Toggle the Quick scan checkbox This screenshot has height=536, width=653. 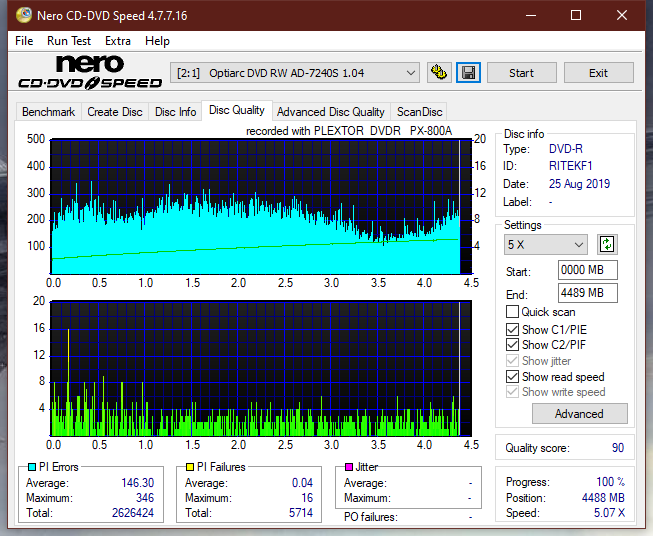[512, 312]
